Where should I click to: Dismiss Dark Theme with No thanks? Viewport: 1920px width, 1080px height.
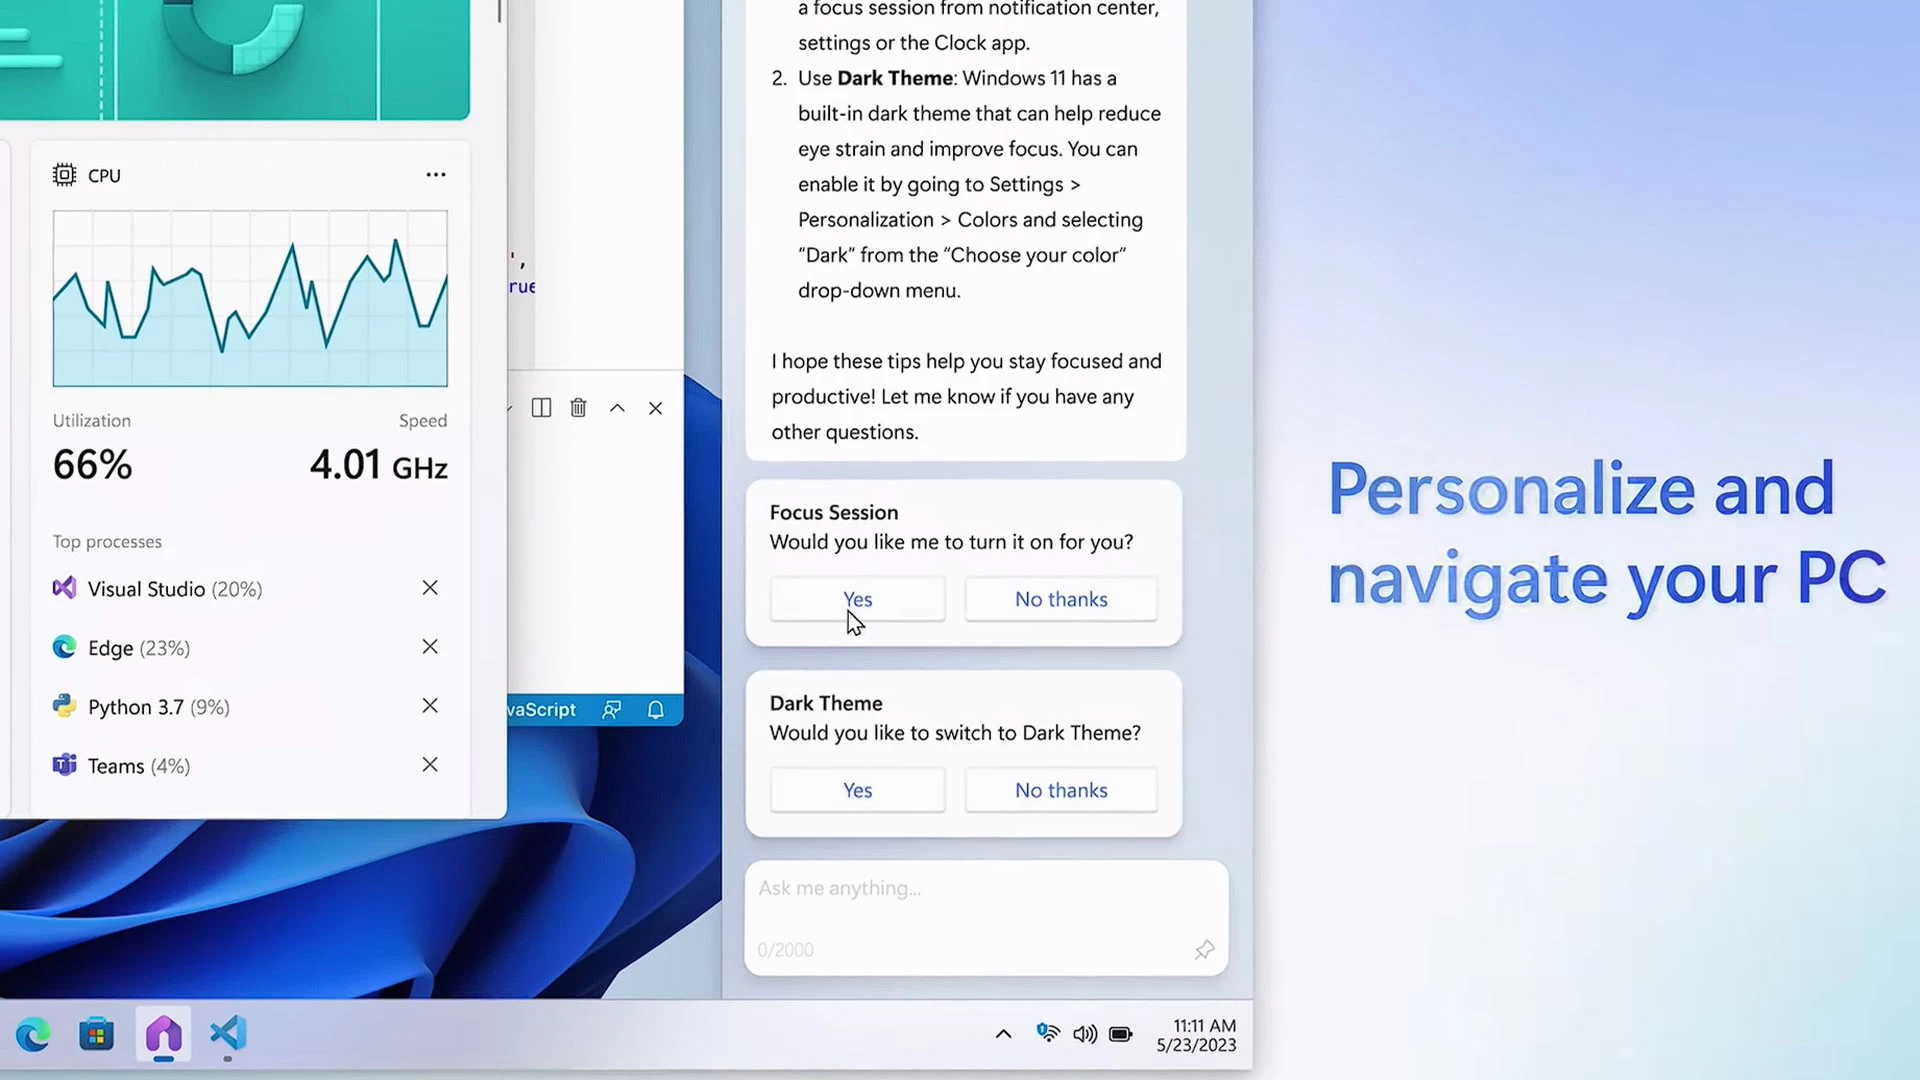coord(1060,789)
